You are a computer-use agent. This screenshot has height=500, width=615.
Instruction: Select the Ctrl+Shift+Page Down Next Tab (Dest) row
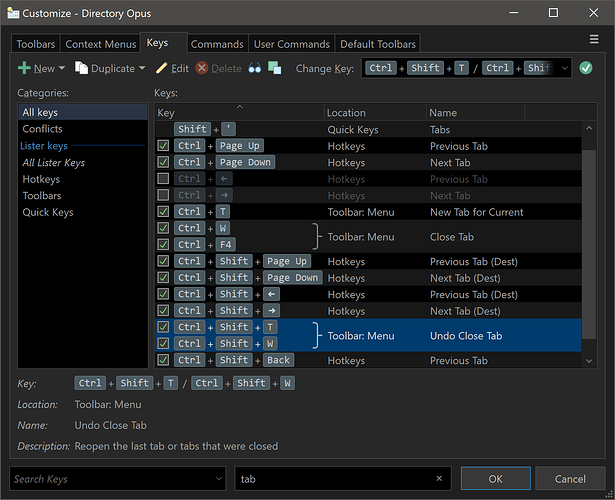(368, 278)
